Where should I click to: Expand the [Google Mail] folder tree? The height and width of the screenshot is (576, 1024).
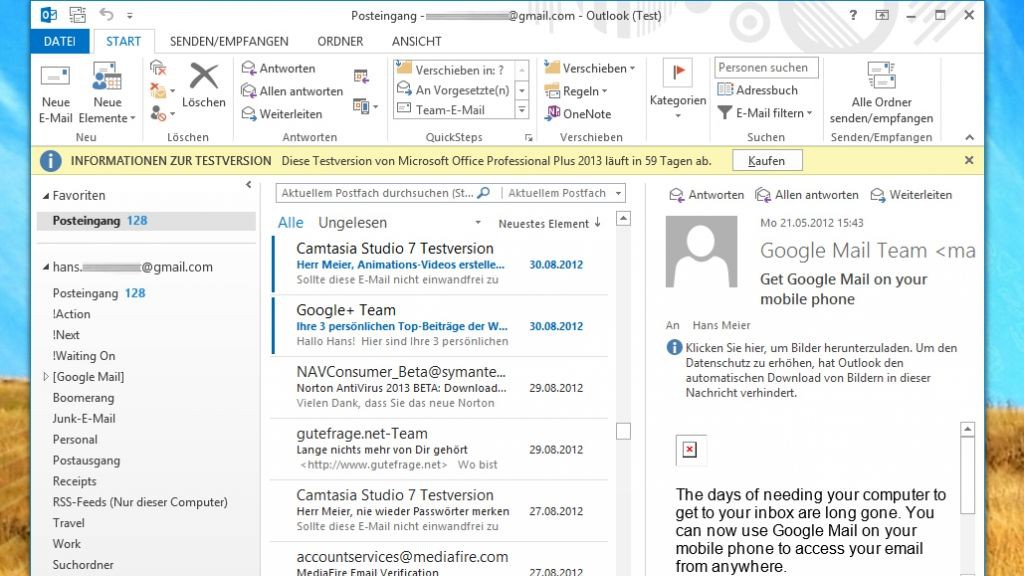[45, 377]
